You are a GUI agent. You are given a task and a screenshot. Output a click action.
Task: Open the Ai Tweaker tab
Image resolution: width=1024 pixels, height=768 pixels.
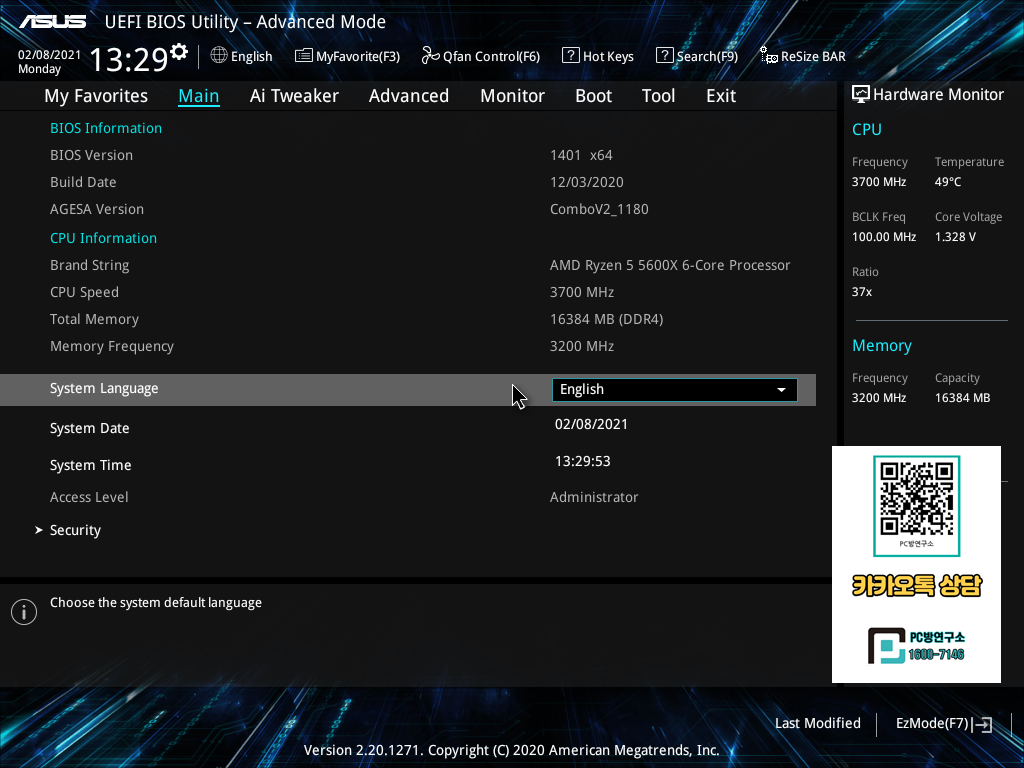294,96
